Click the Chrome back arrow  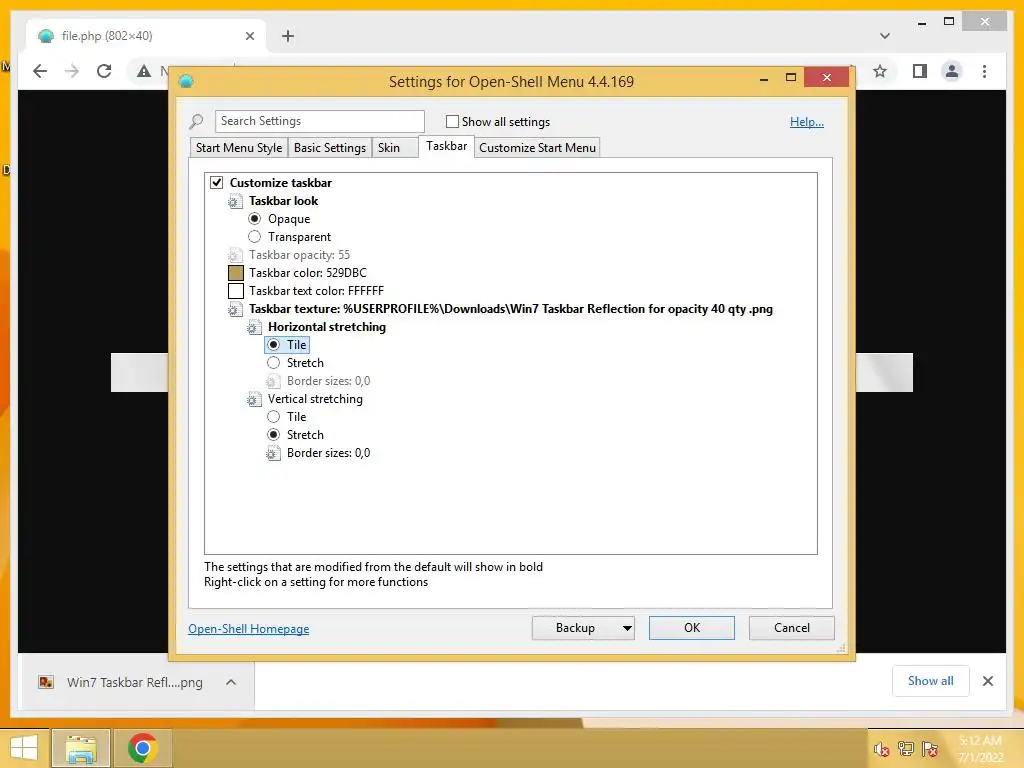[40, 71]
